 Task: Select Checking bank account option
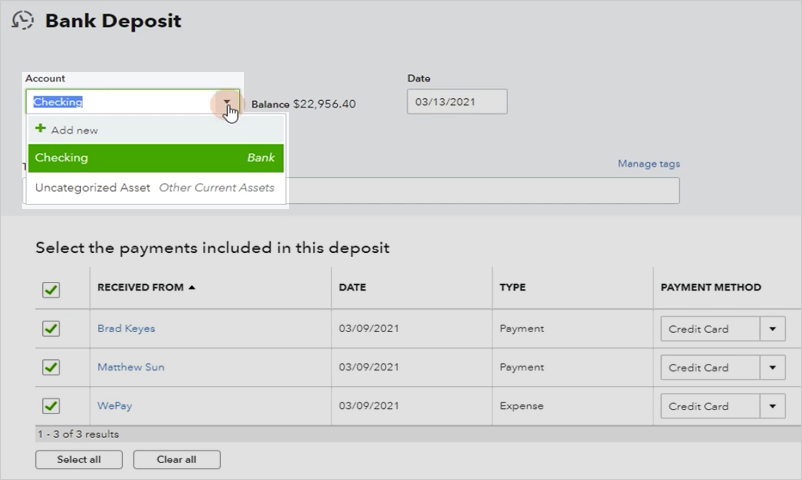pyautogui.click(x=154, y=158)
